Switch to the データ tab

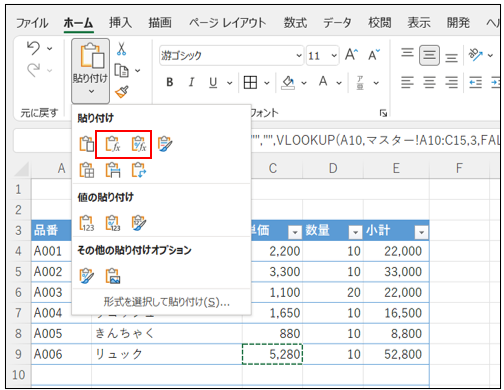337,23
